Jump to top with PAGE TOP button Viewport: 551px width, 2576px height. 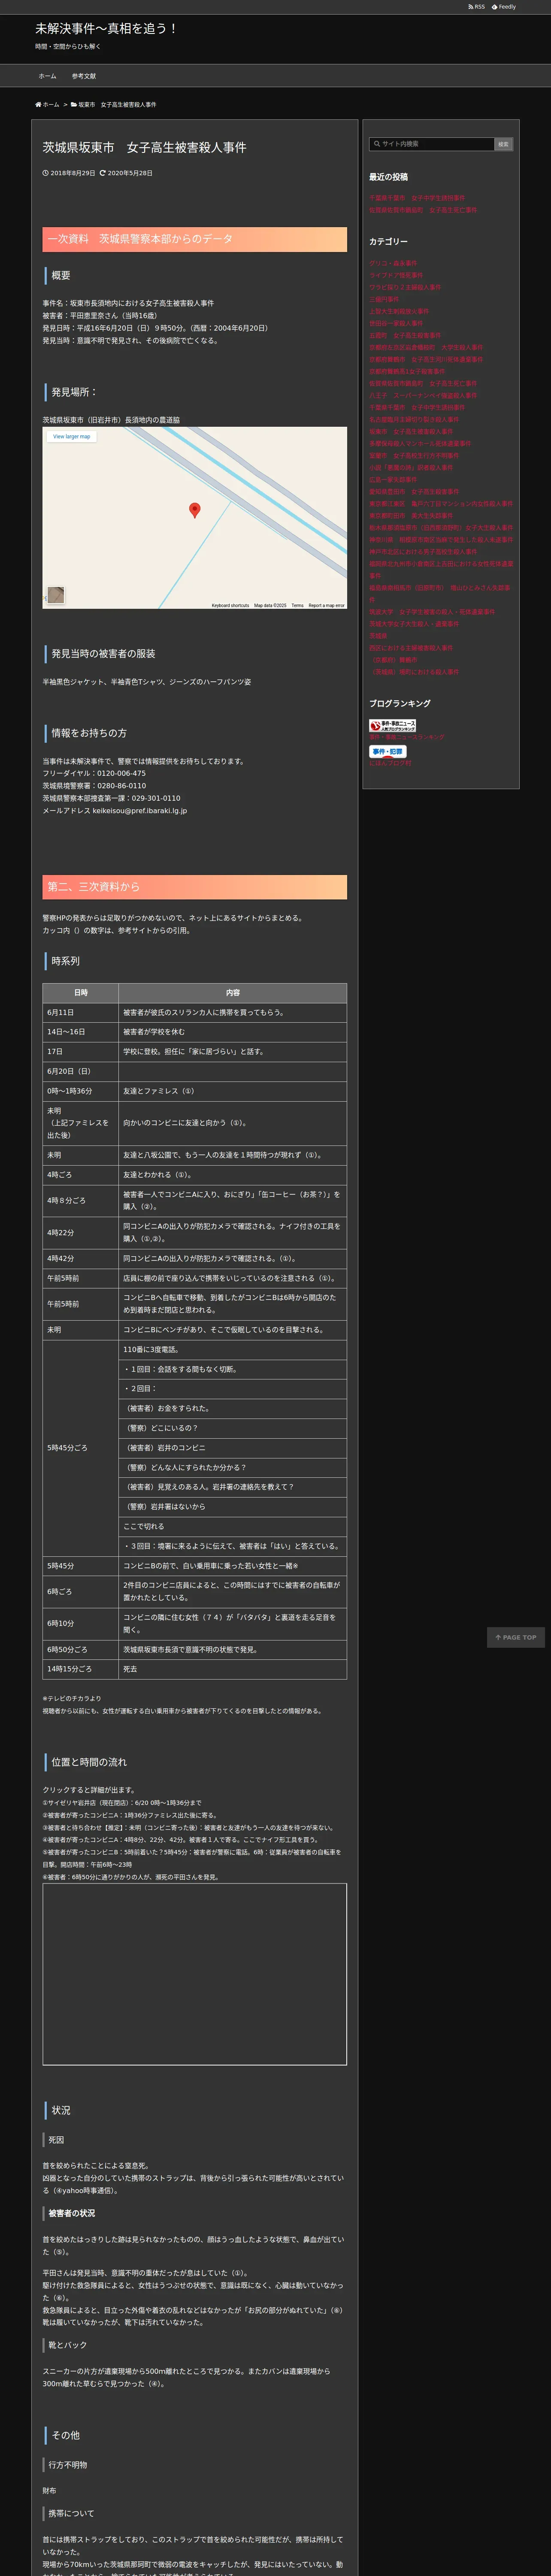pos(516,1637)
